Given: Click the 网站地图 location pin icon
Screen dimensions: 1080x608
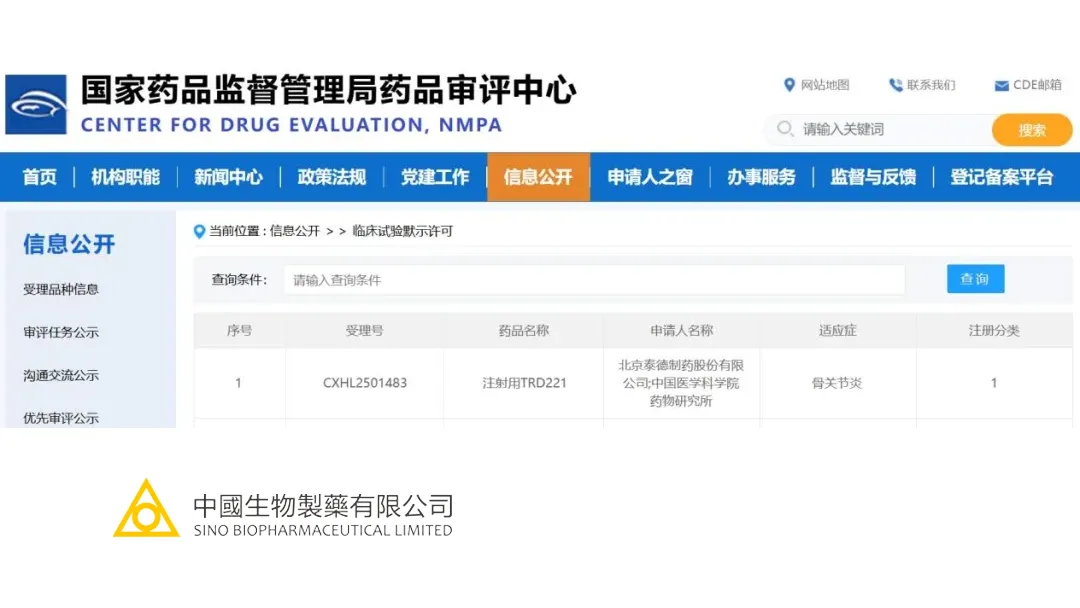Looking at the screenshot, I should 790,85.
